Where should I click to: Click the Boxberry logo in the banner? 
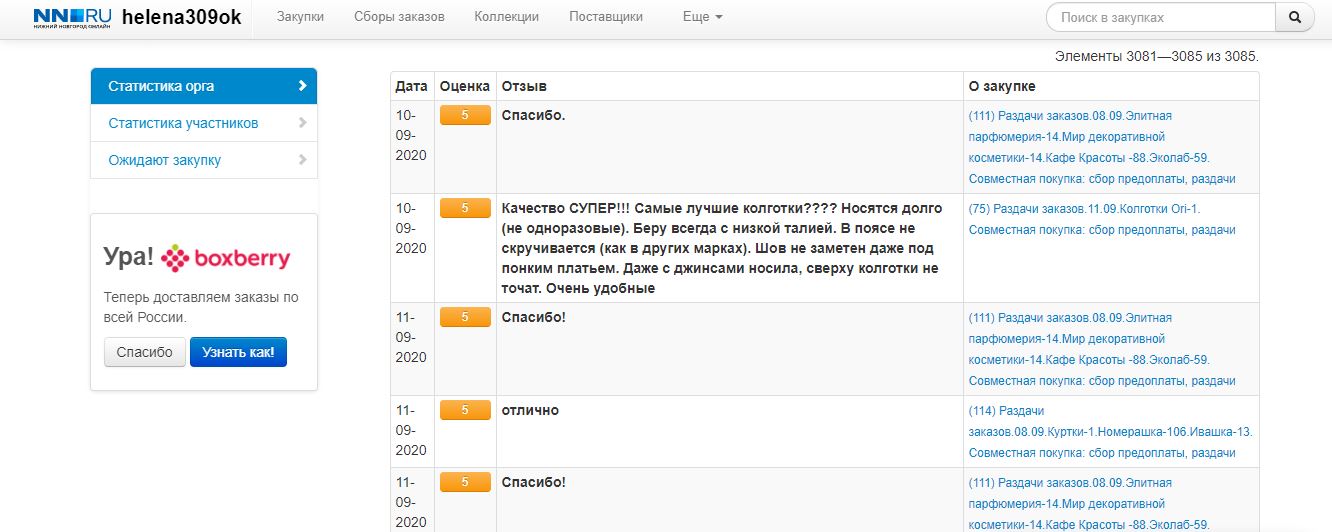226,259
